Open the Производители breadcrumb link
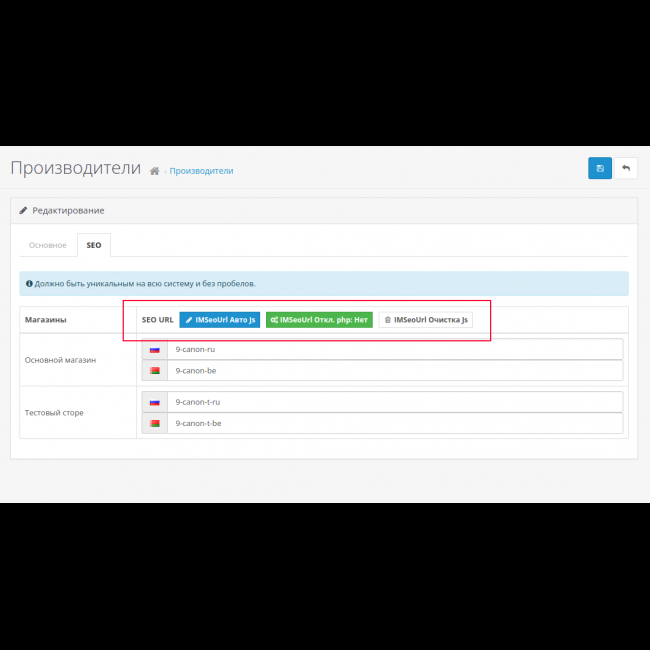This screenshot has width=650, height=650. click(x=201, y=171)
